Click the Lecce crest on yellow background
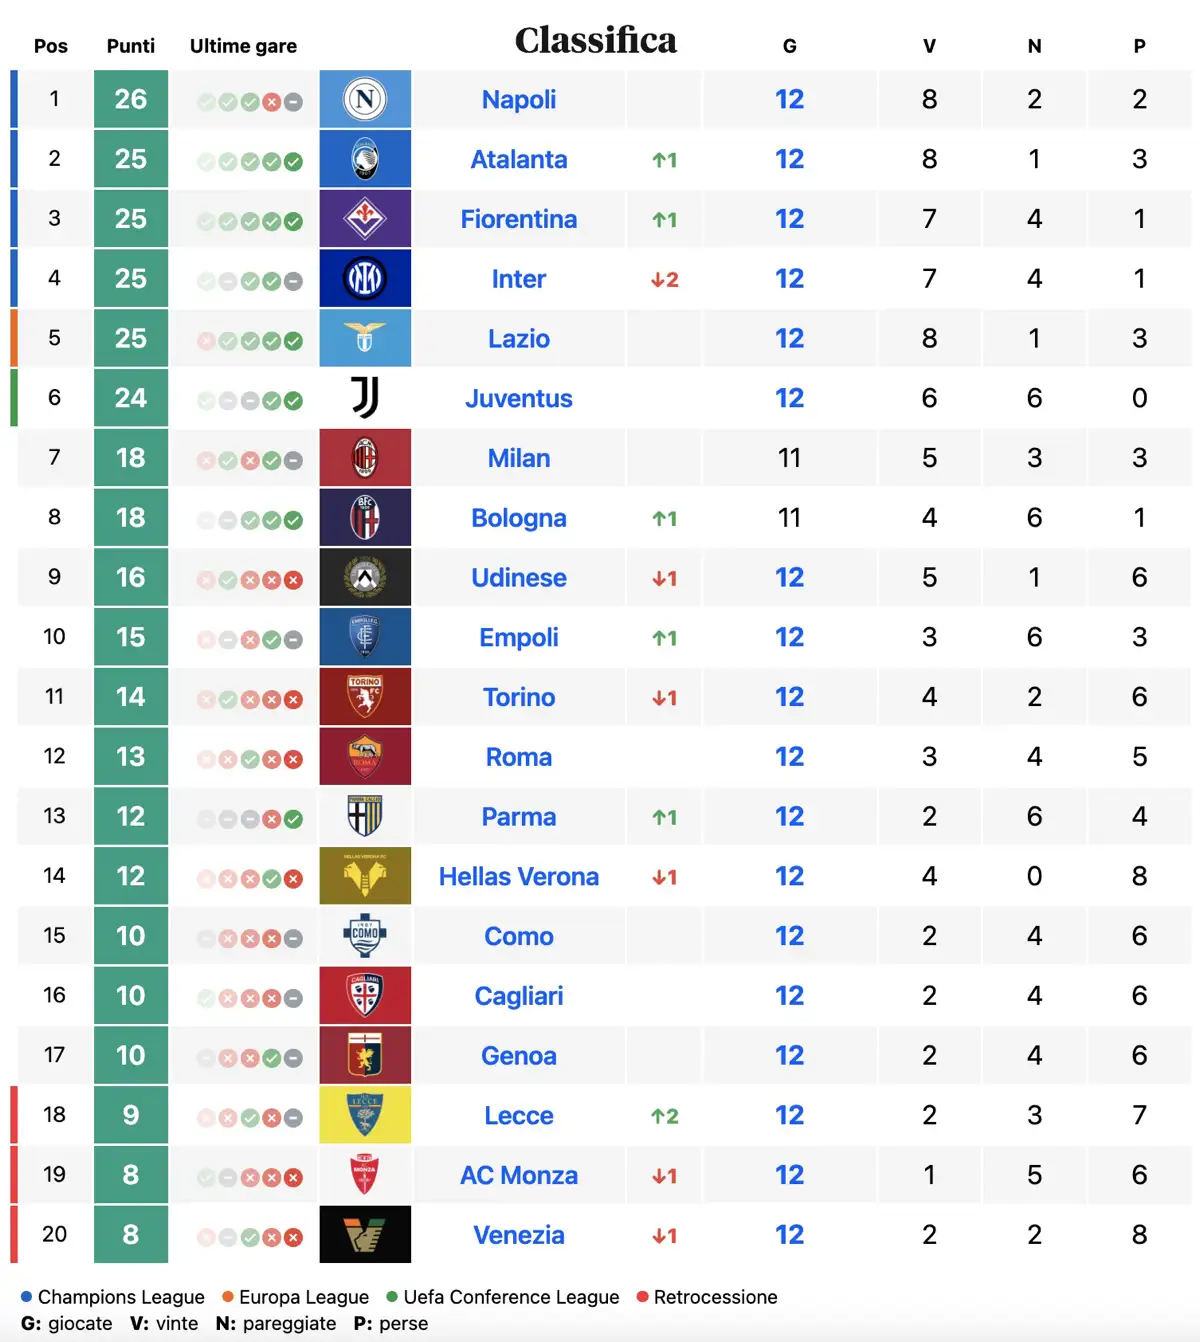Viewport: 1200px width, 1342px height. pyautogui.click(x=365, y=1115)
